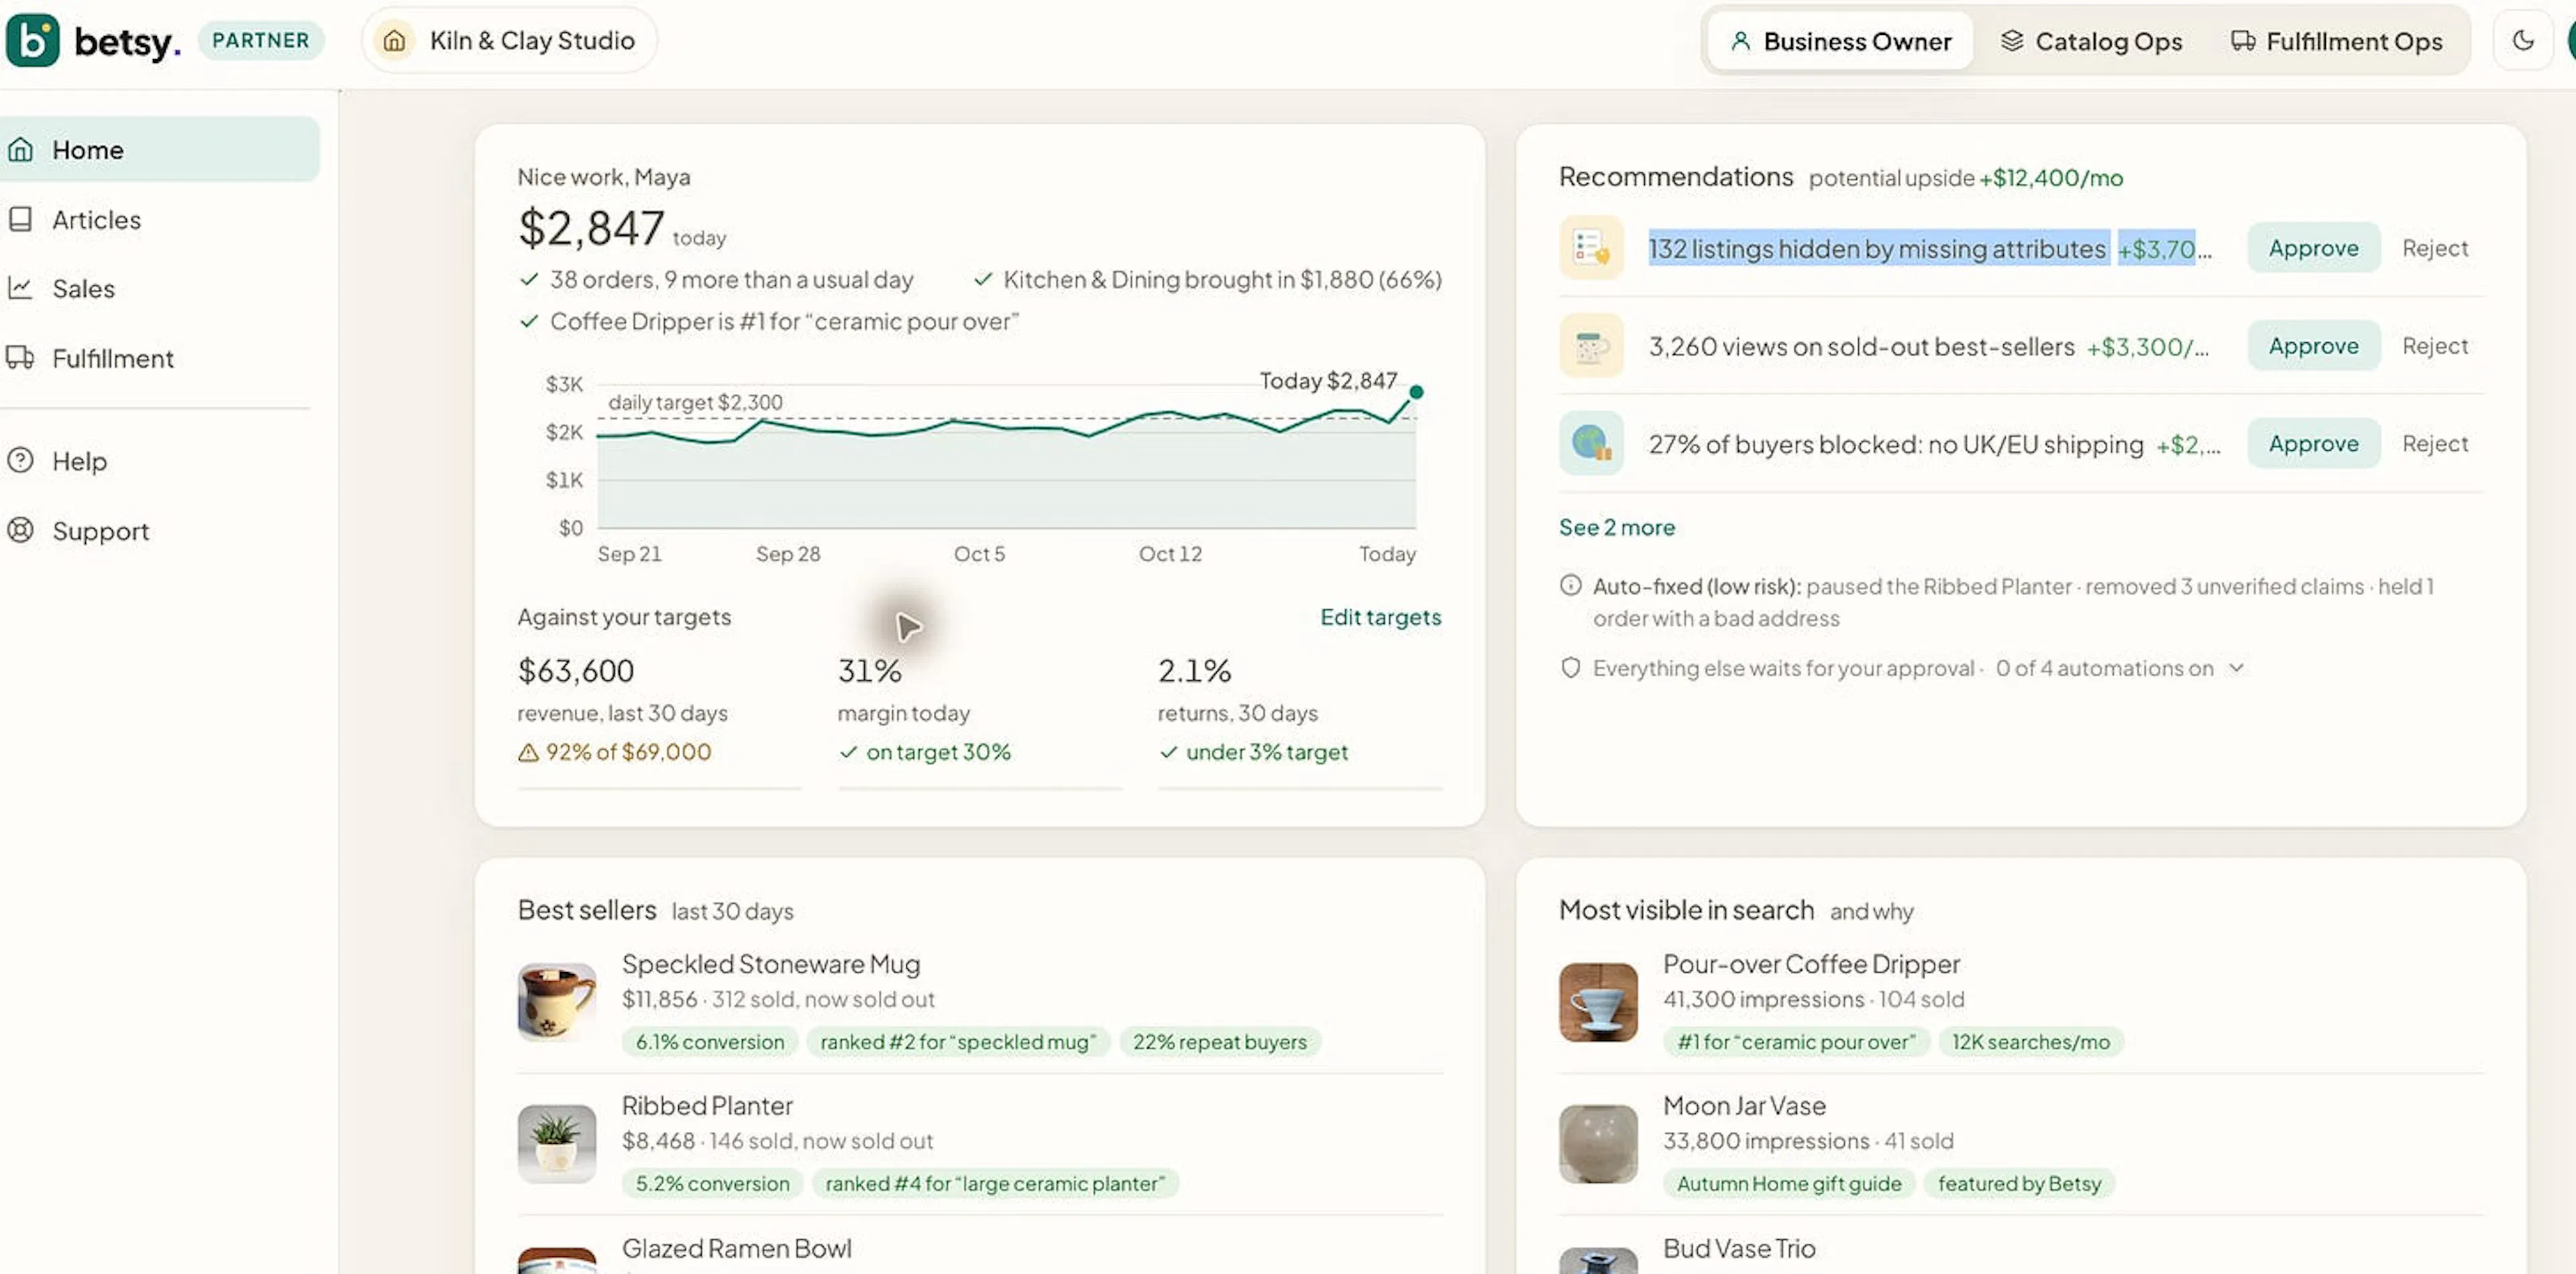Open the Kiln & Clay Studio shop selector
Viewport: 2576px width, 1274px height.
pyautogui.click(x=509, y=41)
